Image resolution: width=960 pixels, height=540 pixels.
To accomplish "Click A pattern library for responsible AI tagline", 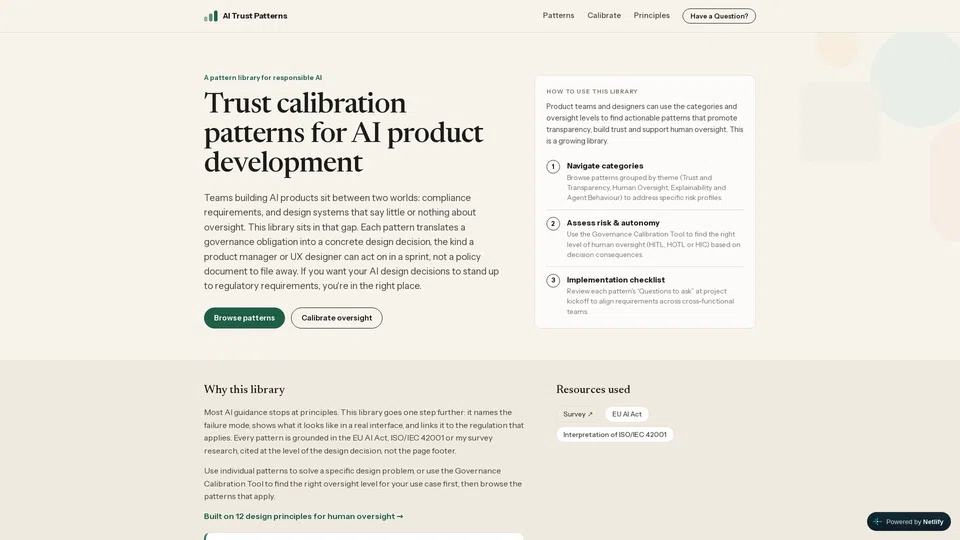I will click(x=263, y=78).
